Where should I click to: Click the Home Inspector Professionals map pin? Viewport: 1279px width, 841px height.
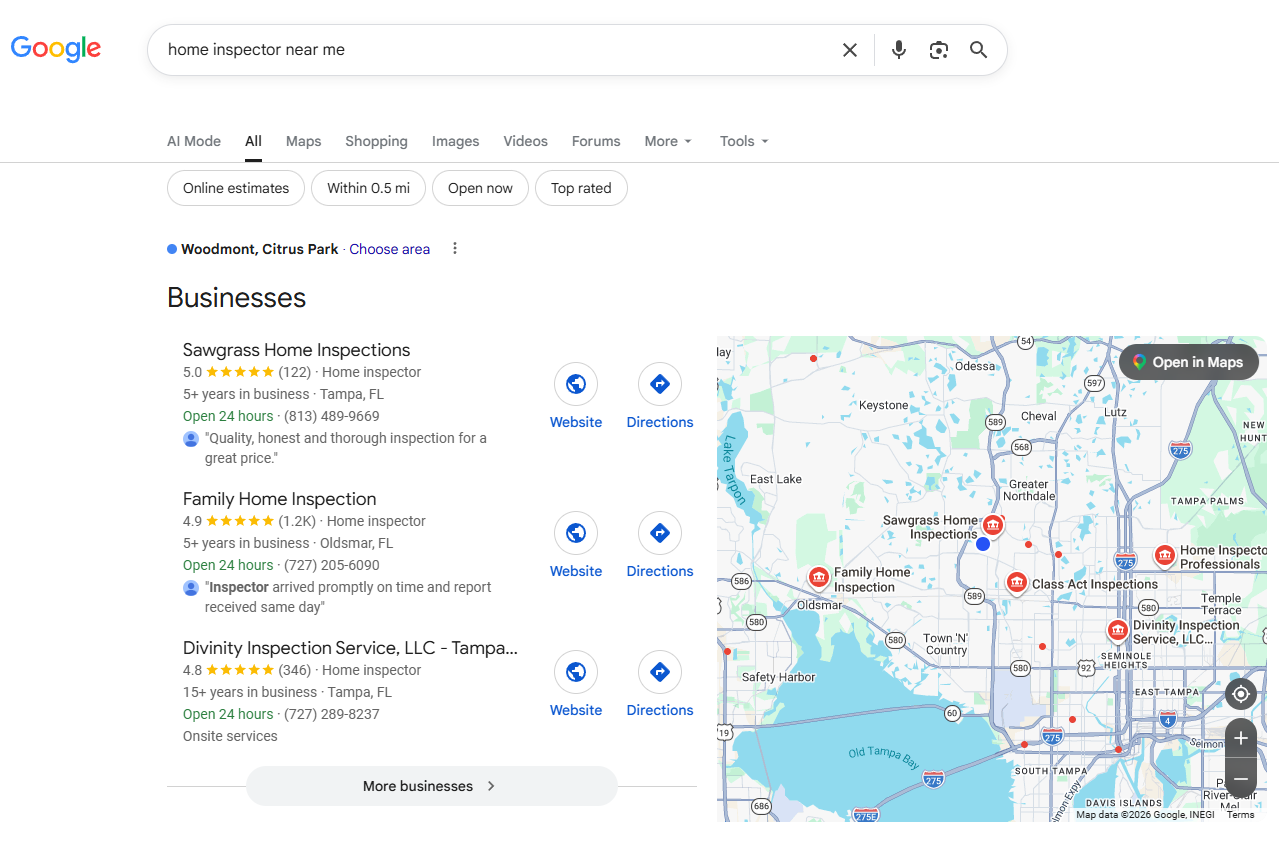point(1165,555)
